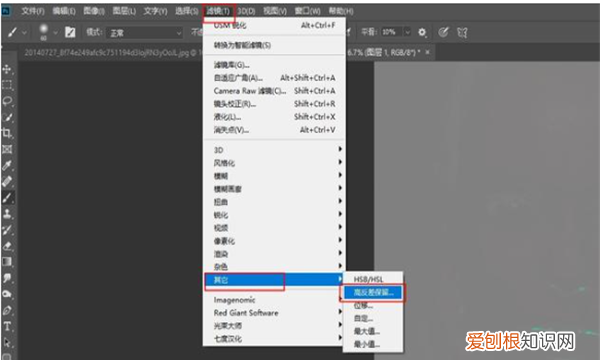Select the Clone Stamp tool
This screenshot has height=360, width=600.
click(x=7, y=213)
